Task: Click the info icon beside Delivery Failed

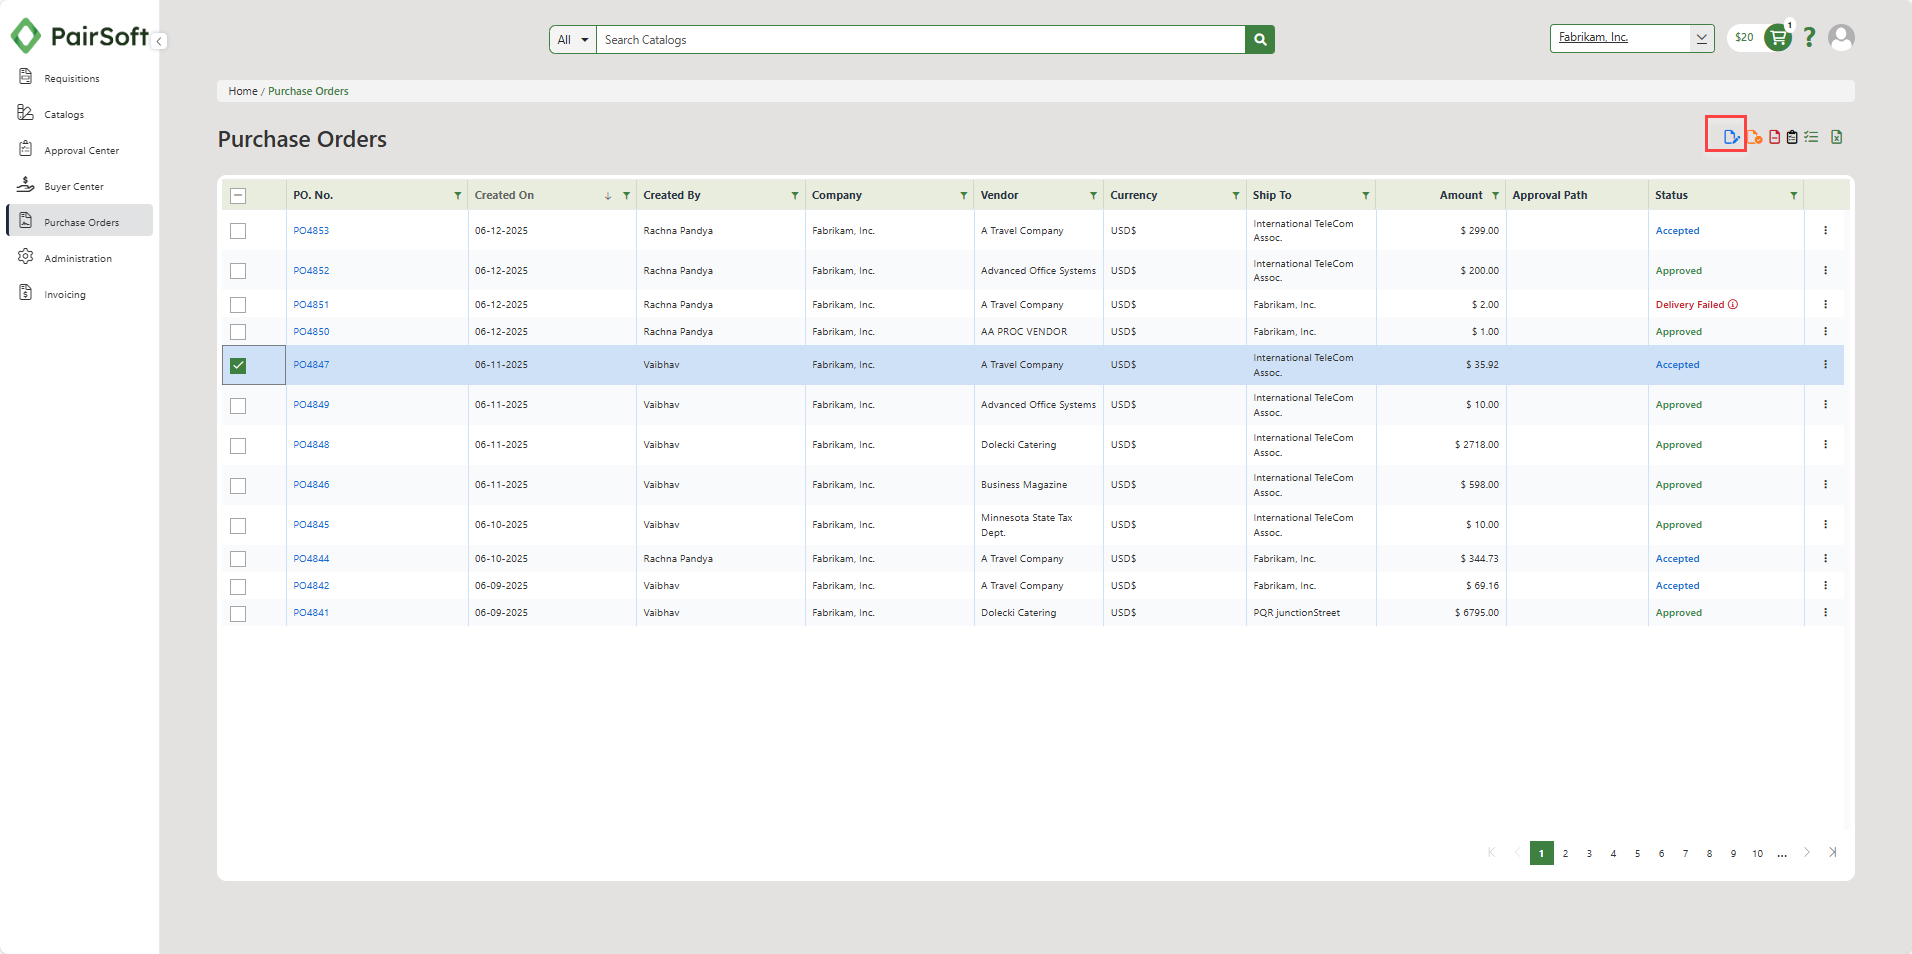Action: pyautogui.click(x=1733, y=305)
